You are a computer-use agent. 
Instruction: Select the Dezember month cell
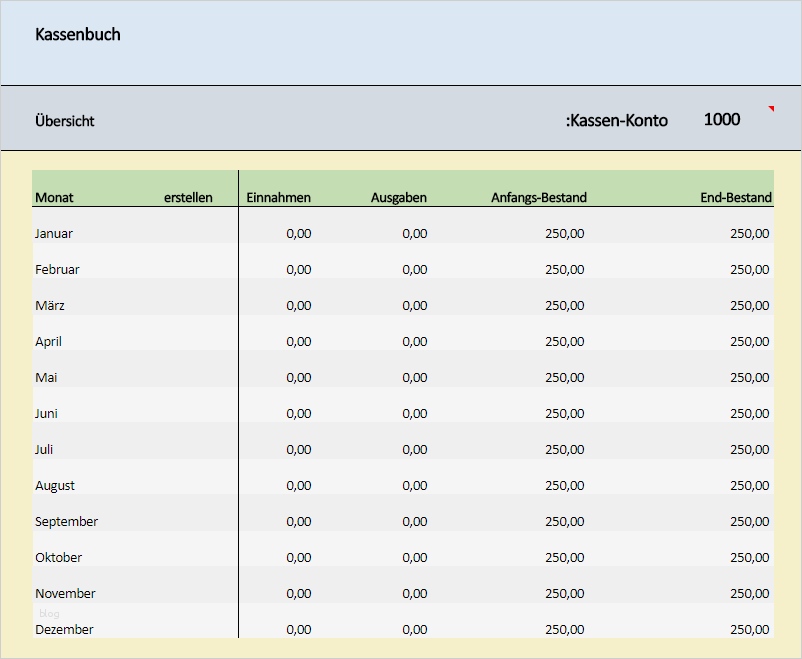click(65, 629)
